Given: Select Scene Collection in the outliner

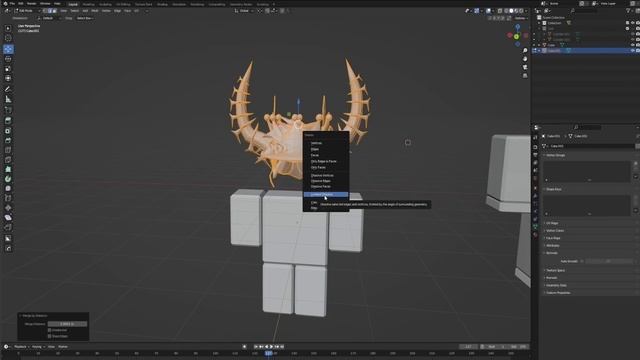Looking at the screenshot, I should coord(553,18).
